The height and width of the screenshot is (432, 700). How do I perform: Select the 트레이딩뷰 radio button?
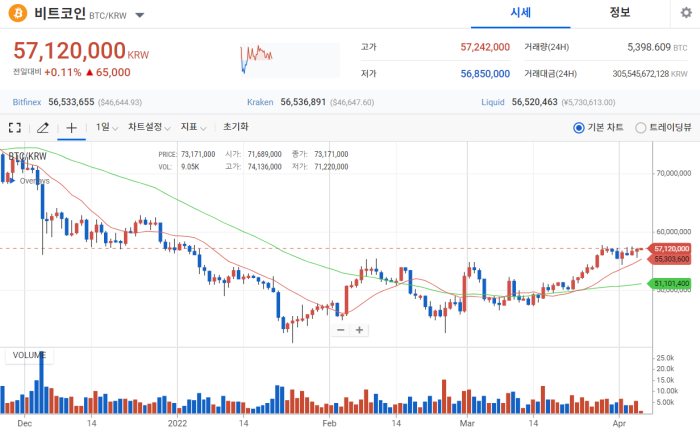(x=641, y=128)
